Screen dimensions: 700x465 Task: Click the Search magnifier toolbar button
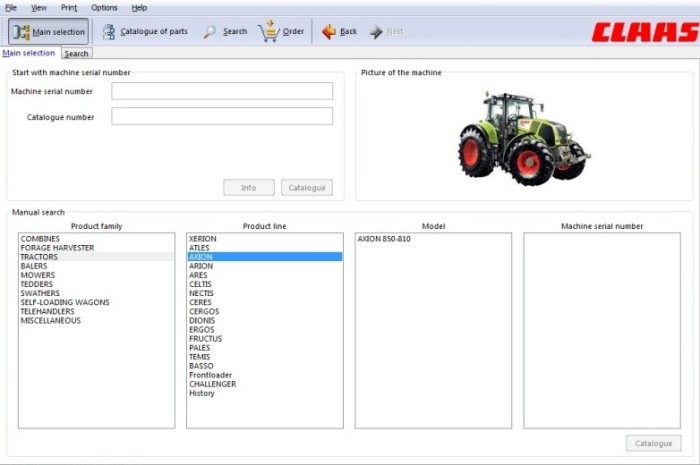click(225, 32)
